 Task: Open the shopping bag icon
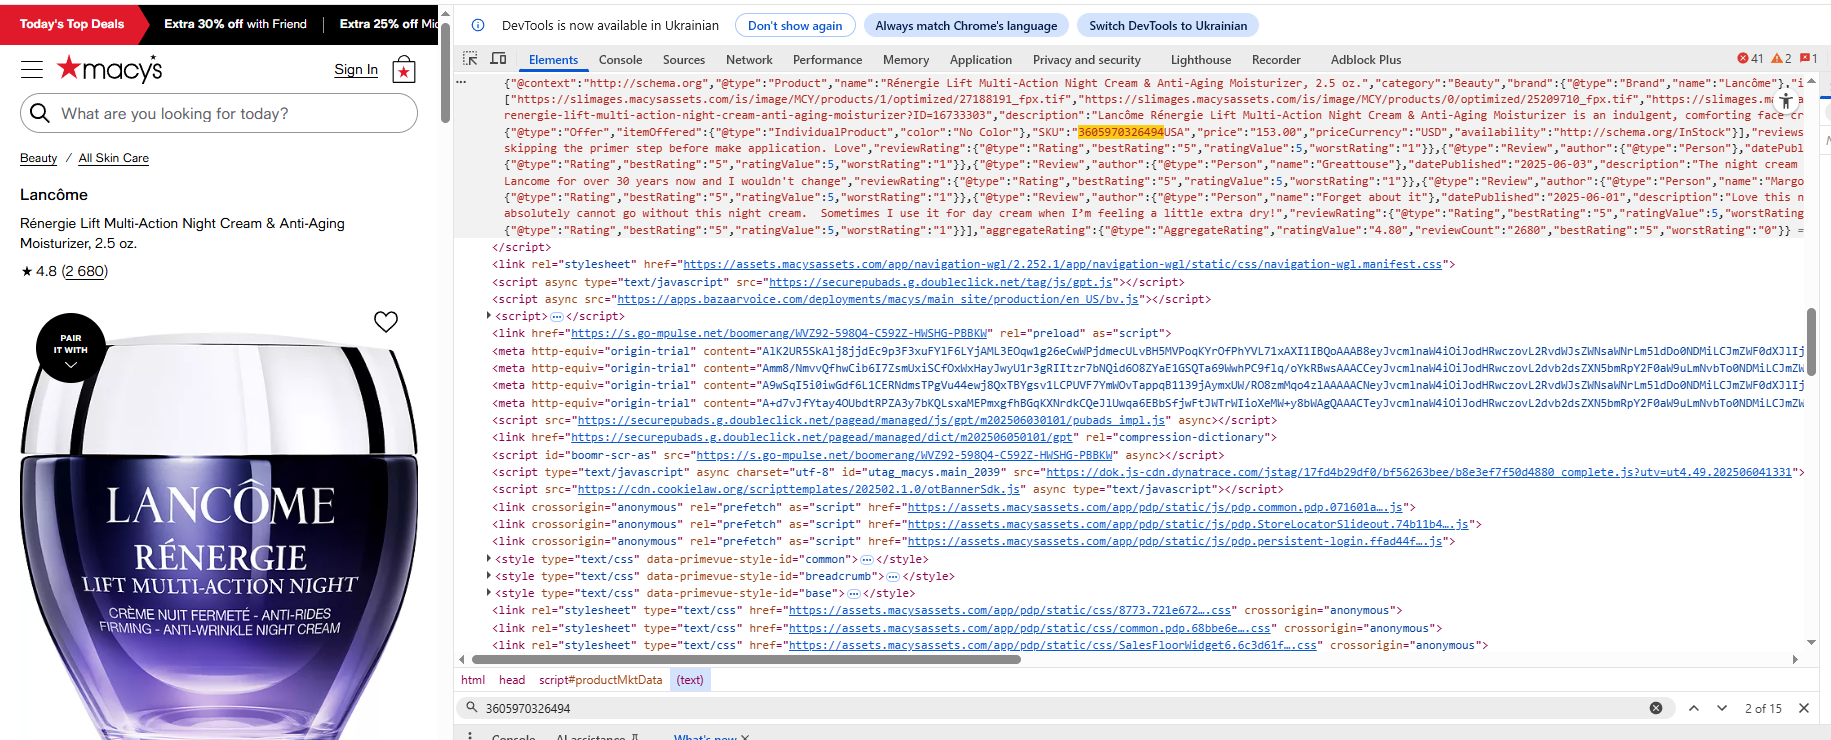pyautogui.click(x=404, y=70)
